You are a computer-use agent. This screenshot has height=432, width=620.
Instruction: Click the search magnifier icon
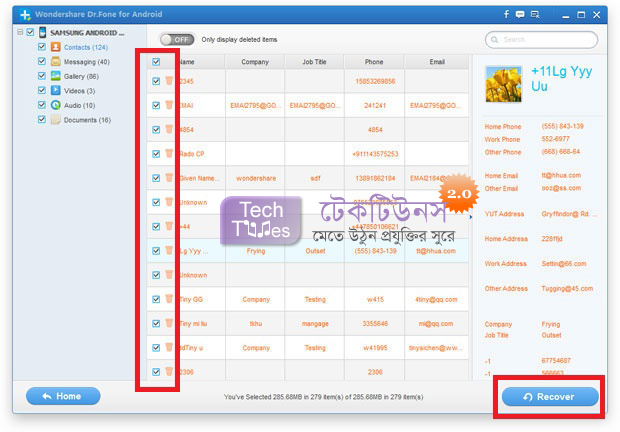coord(494,40)
